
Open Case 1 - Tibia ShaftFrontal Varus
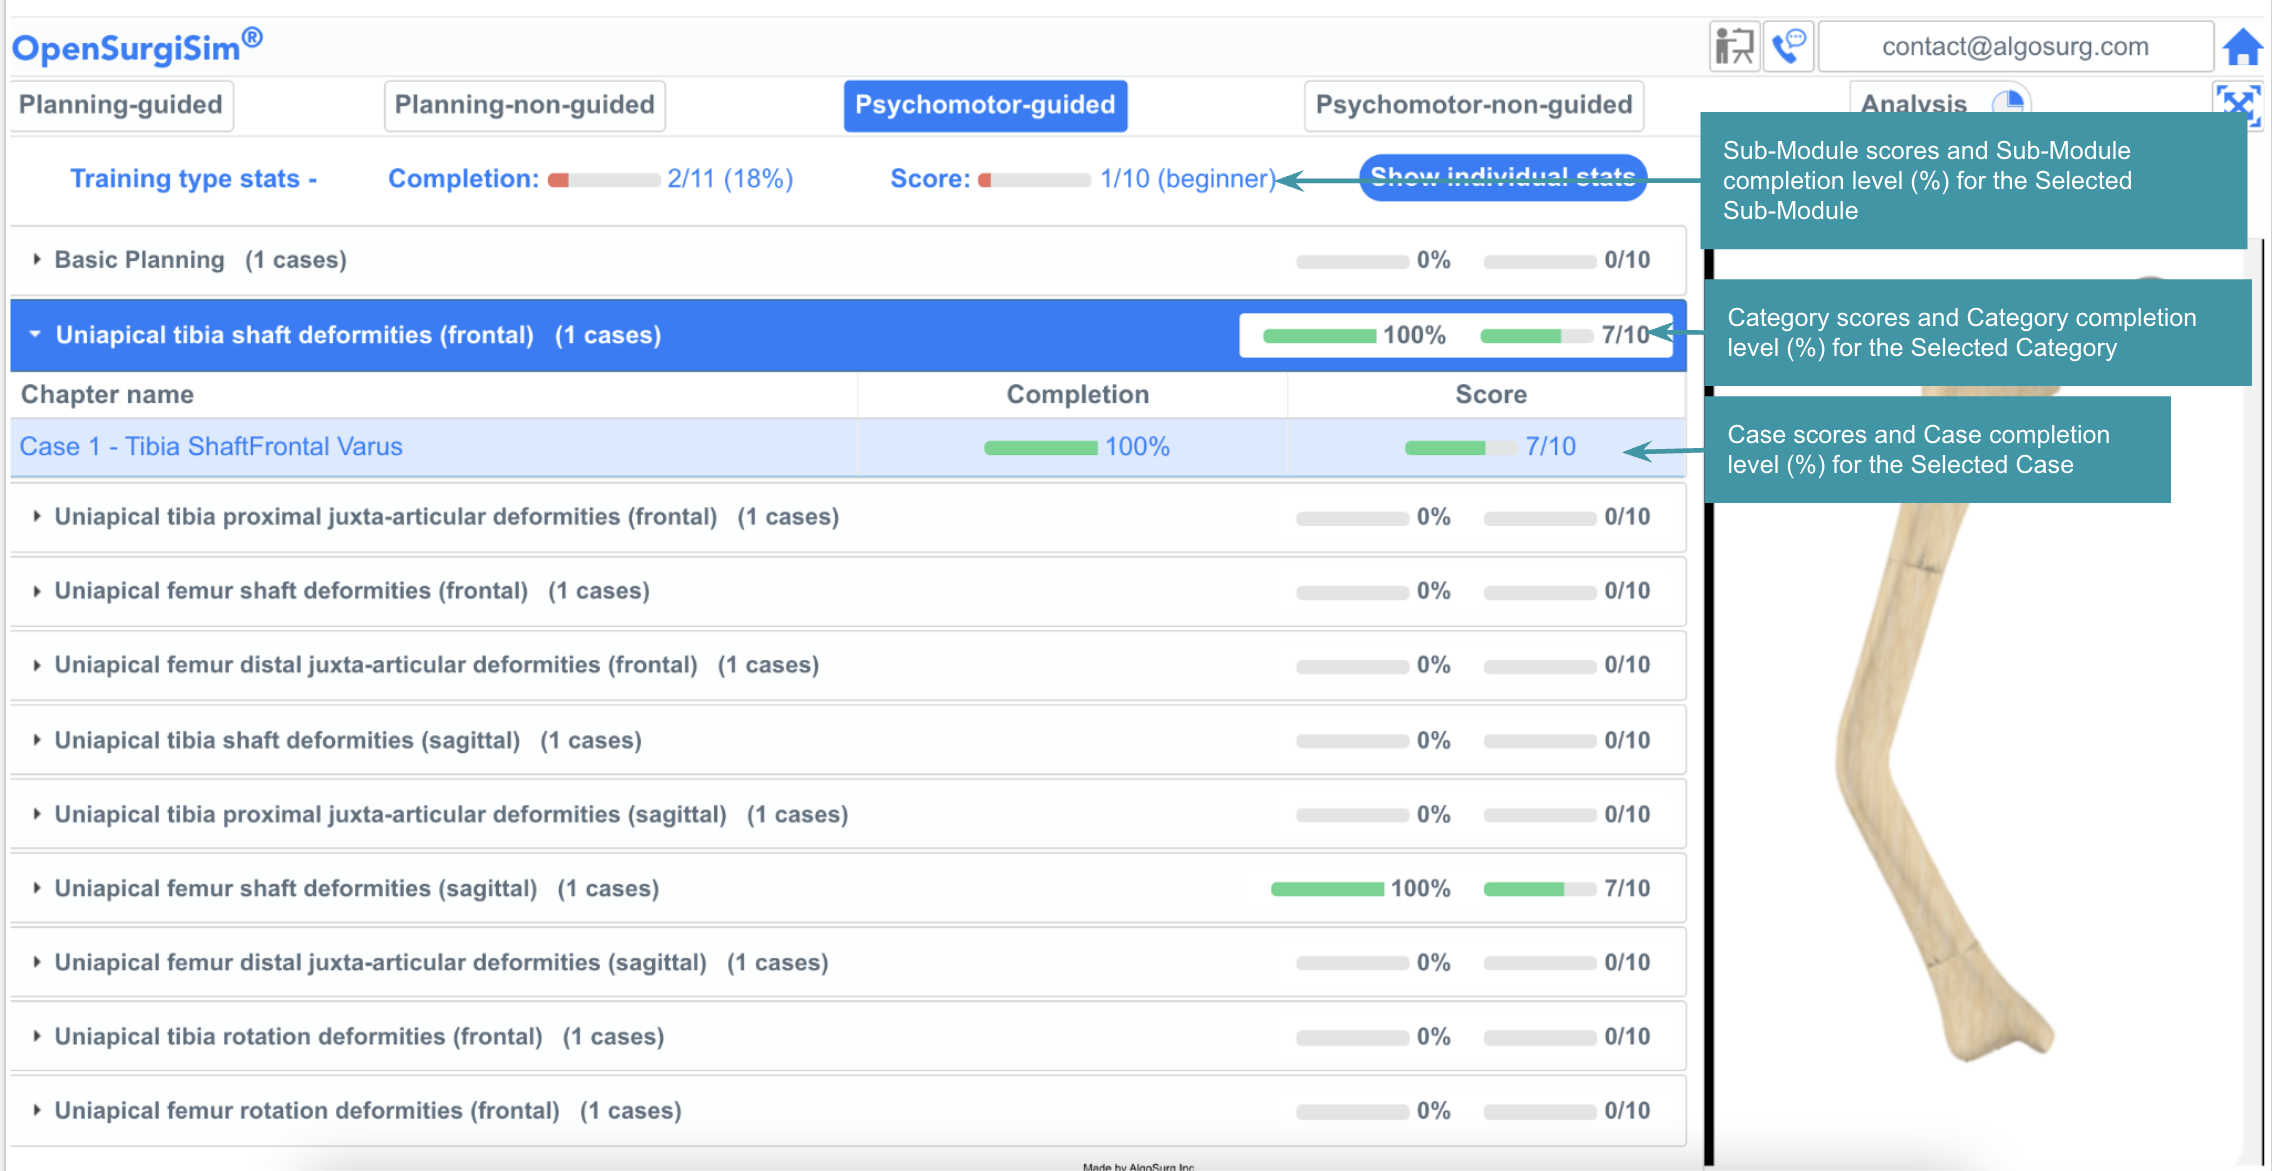coord(211,447)
